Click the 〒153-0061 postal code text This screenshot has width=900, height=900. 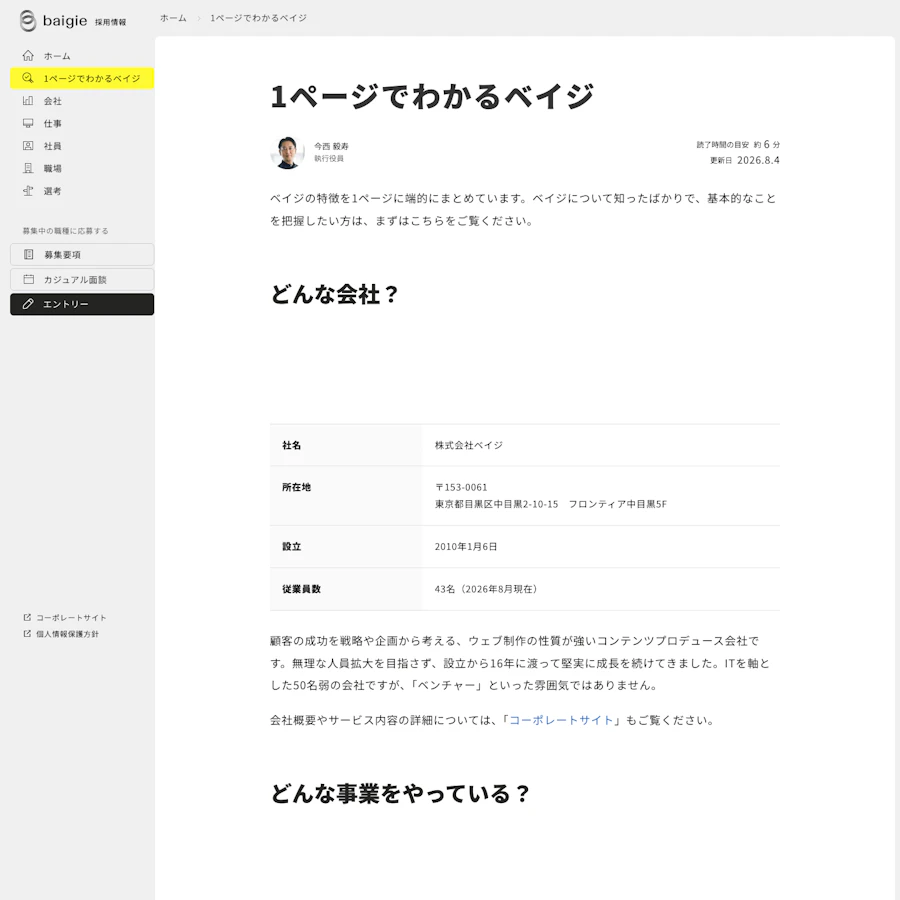coord(461,487)
